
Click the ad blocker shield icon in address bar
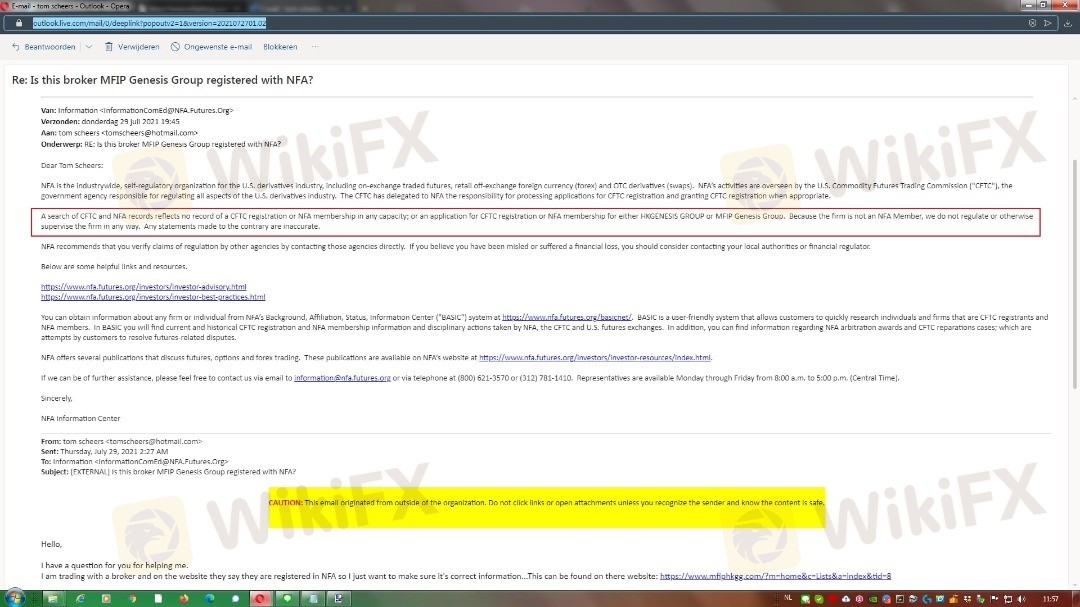coord(1032,23)
